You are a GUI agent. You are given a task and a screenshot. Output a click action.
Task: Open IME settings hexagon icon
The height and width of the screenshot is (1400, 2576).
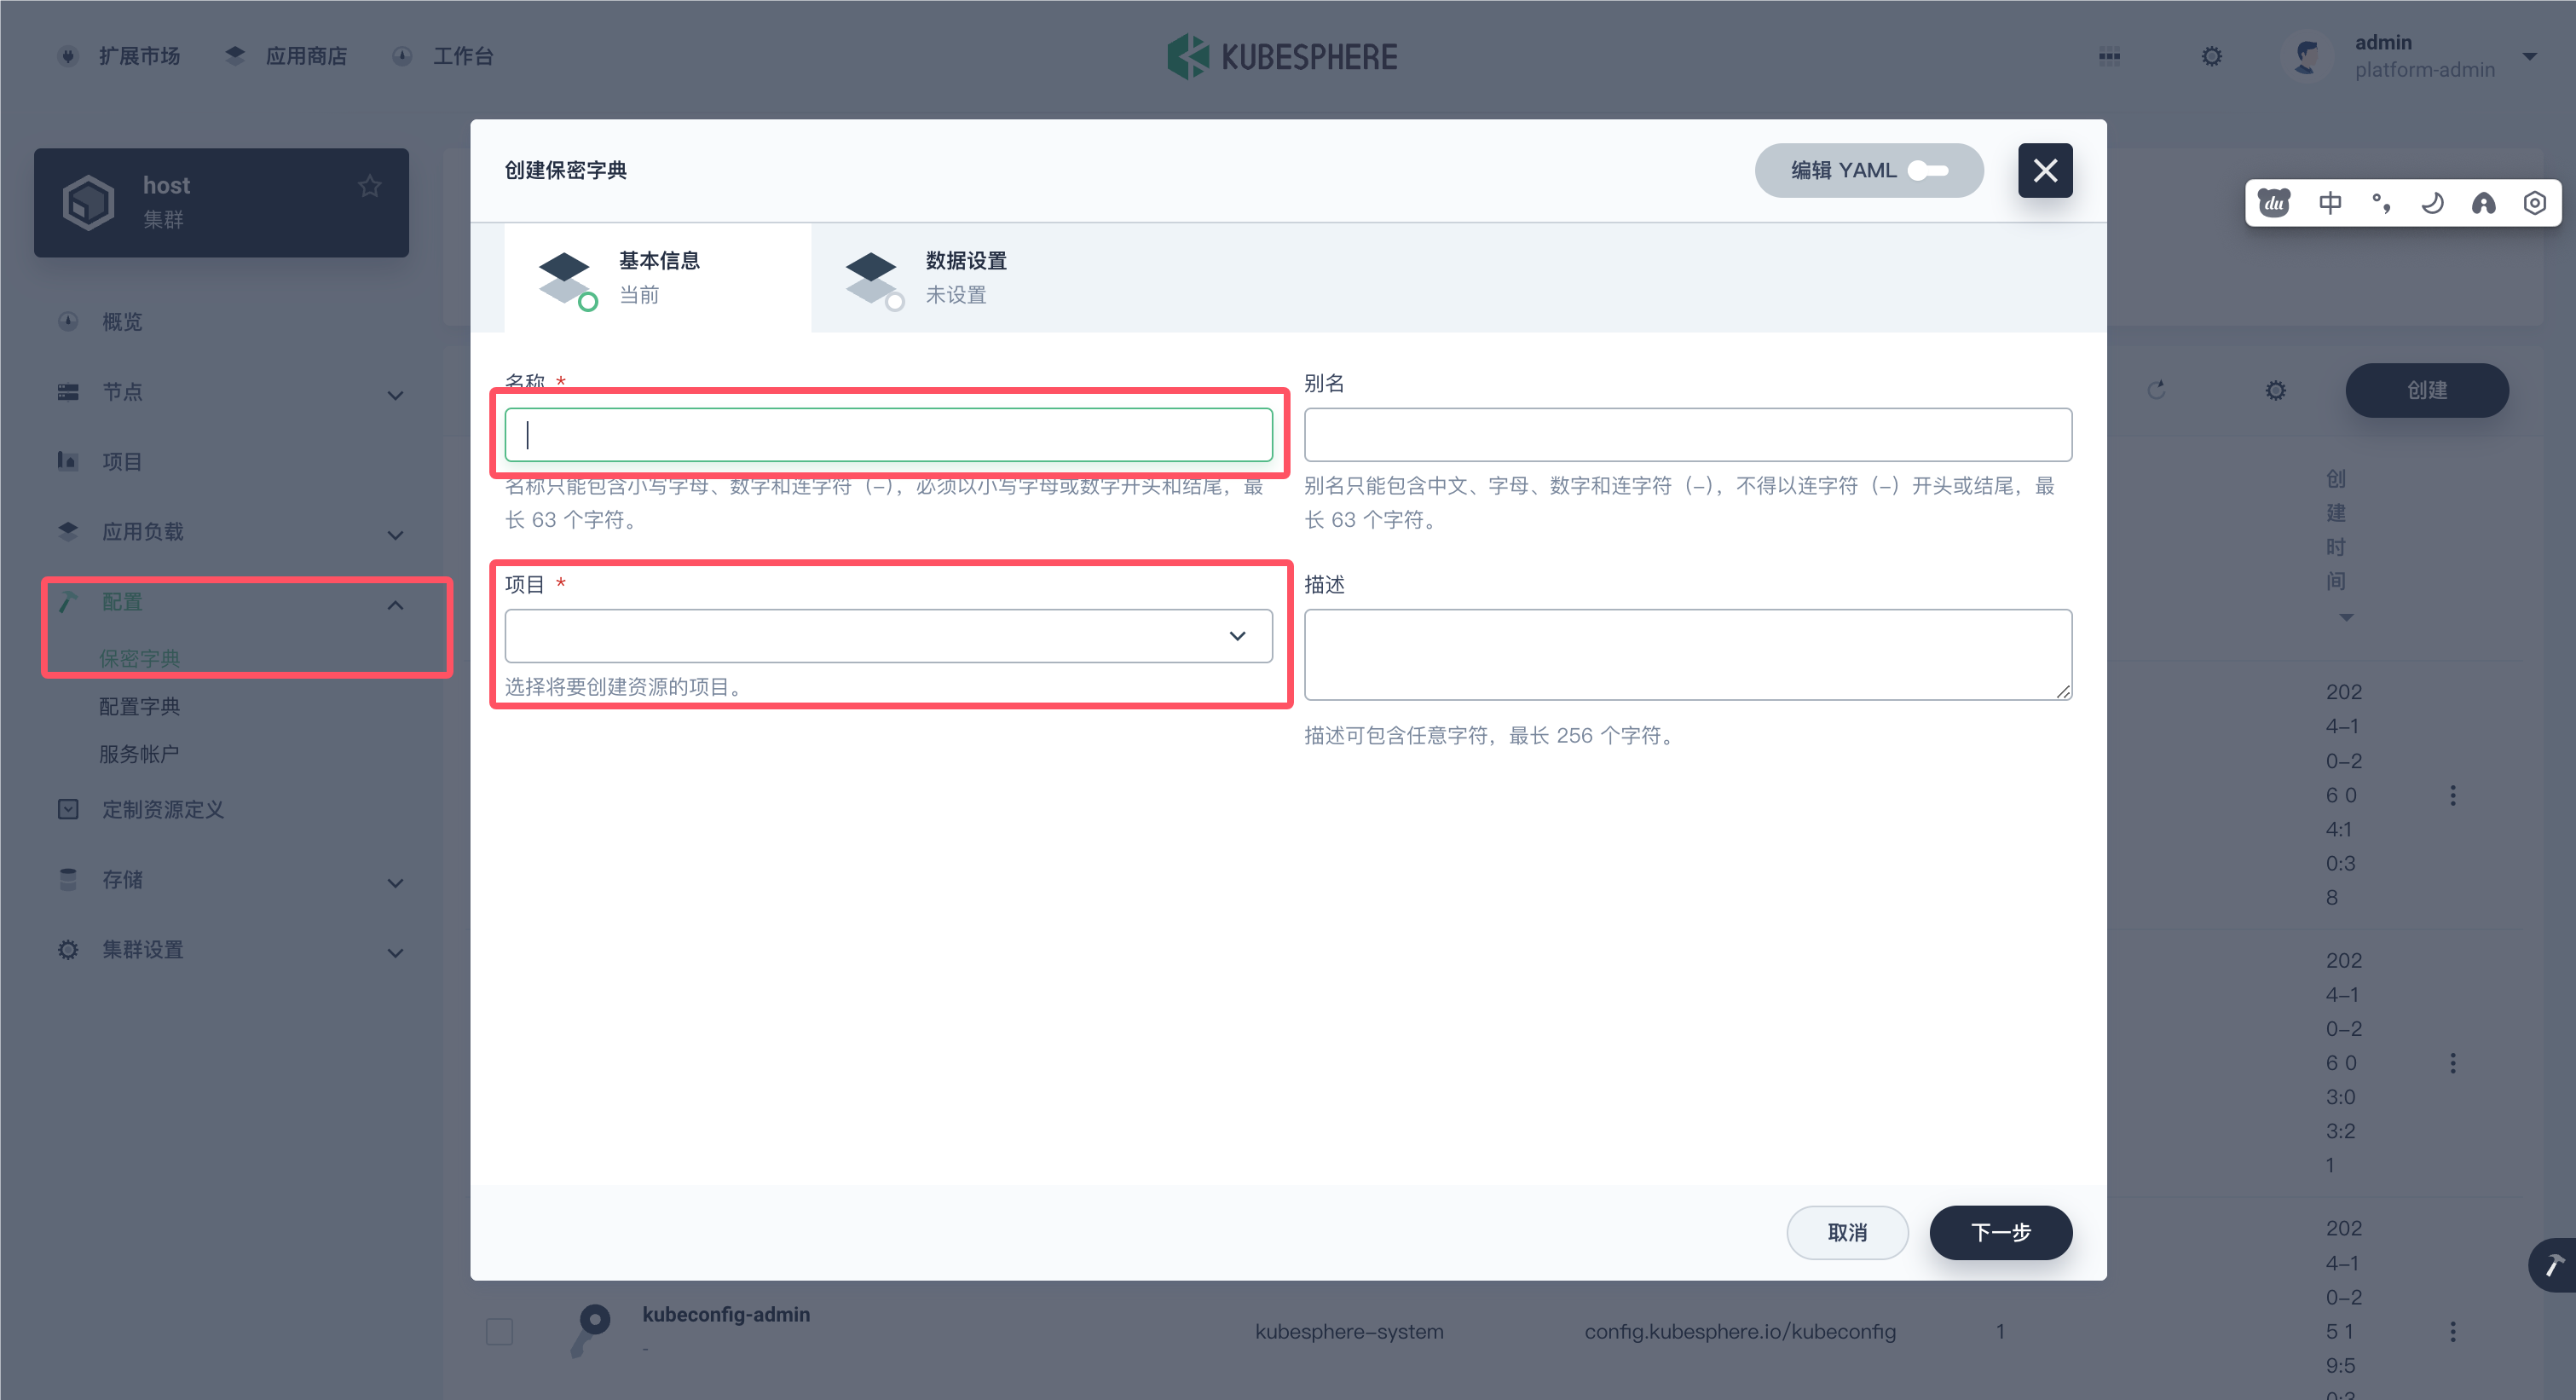tap(2534, 203)
